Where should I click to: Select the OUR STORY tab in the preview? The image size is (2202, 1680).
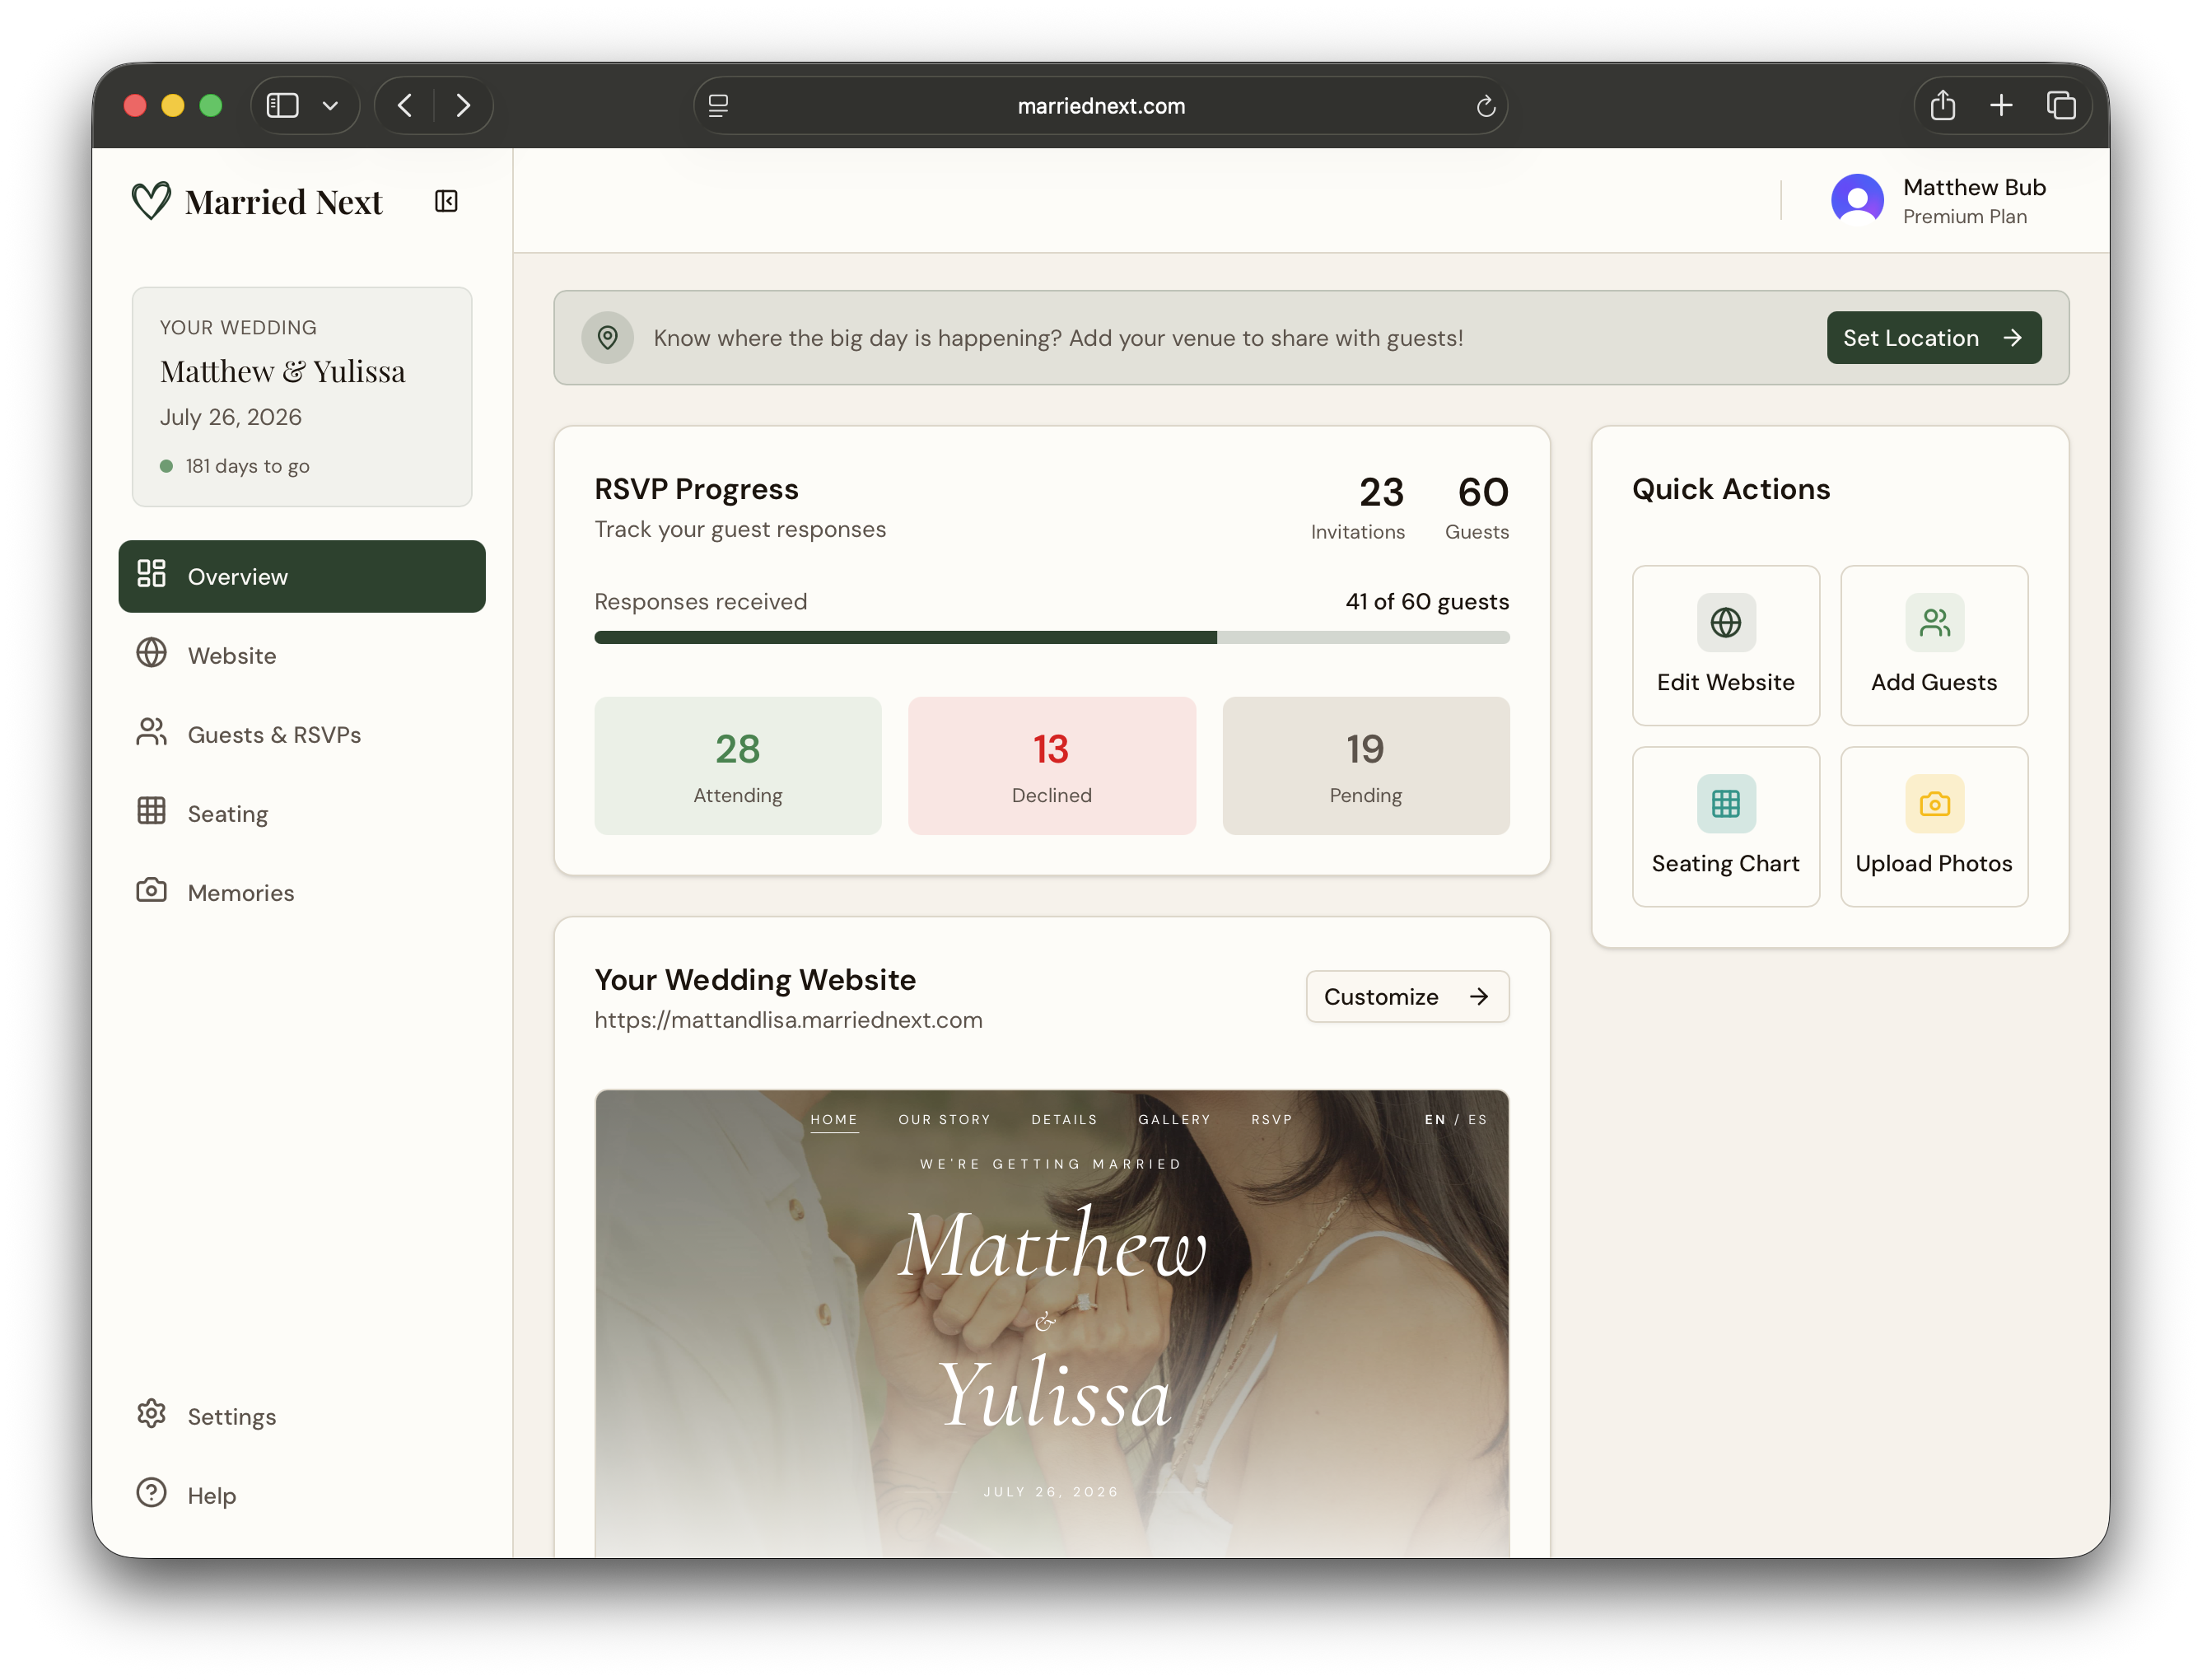(944, 1119)
